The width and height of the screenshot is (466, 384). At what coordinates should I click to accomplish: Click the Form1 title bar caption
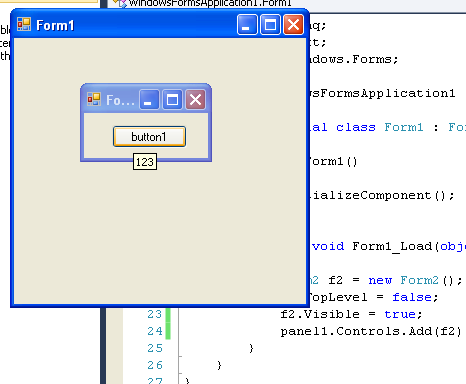pos(55,25)
